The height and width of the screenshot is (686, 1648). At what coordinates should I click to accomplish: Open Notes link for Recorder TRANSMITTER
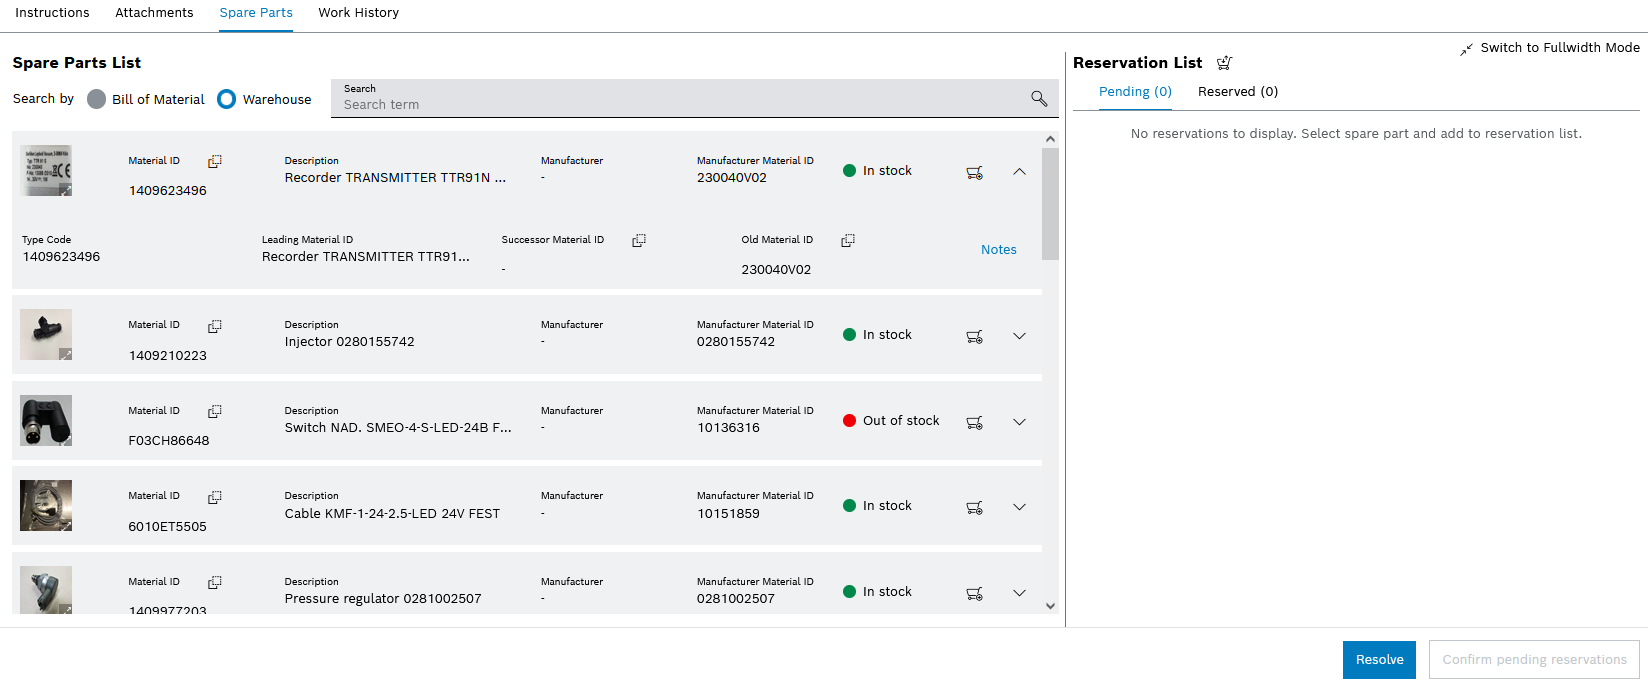[x=998, y=250]
